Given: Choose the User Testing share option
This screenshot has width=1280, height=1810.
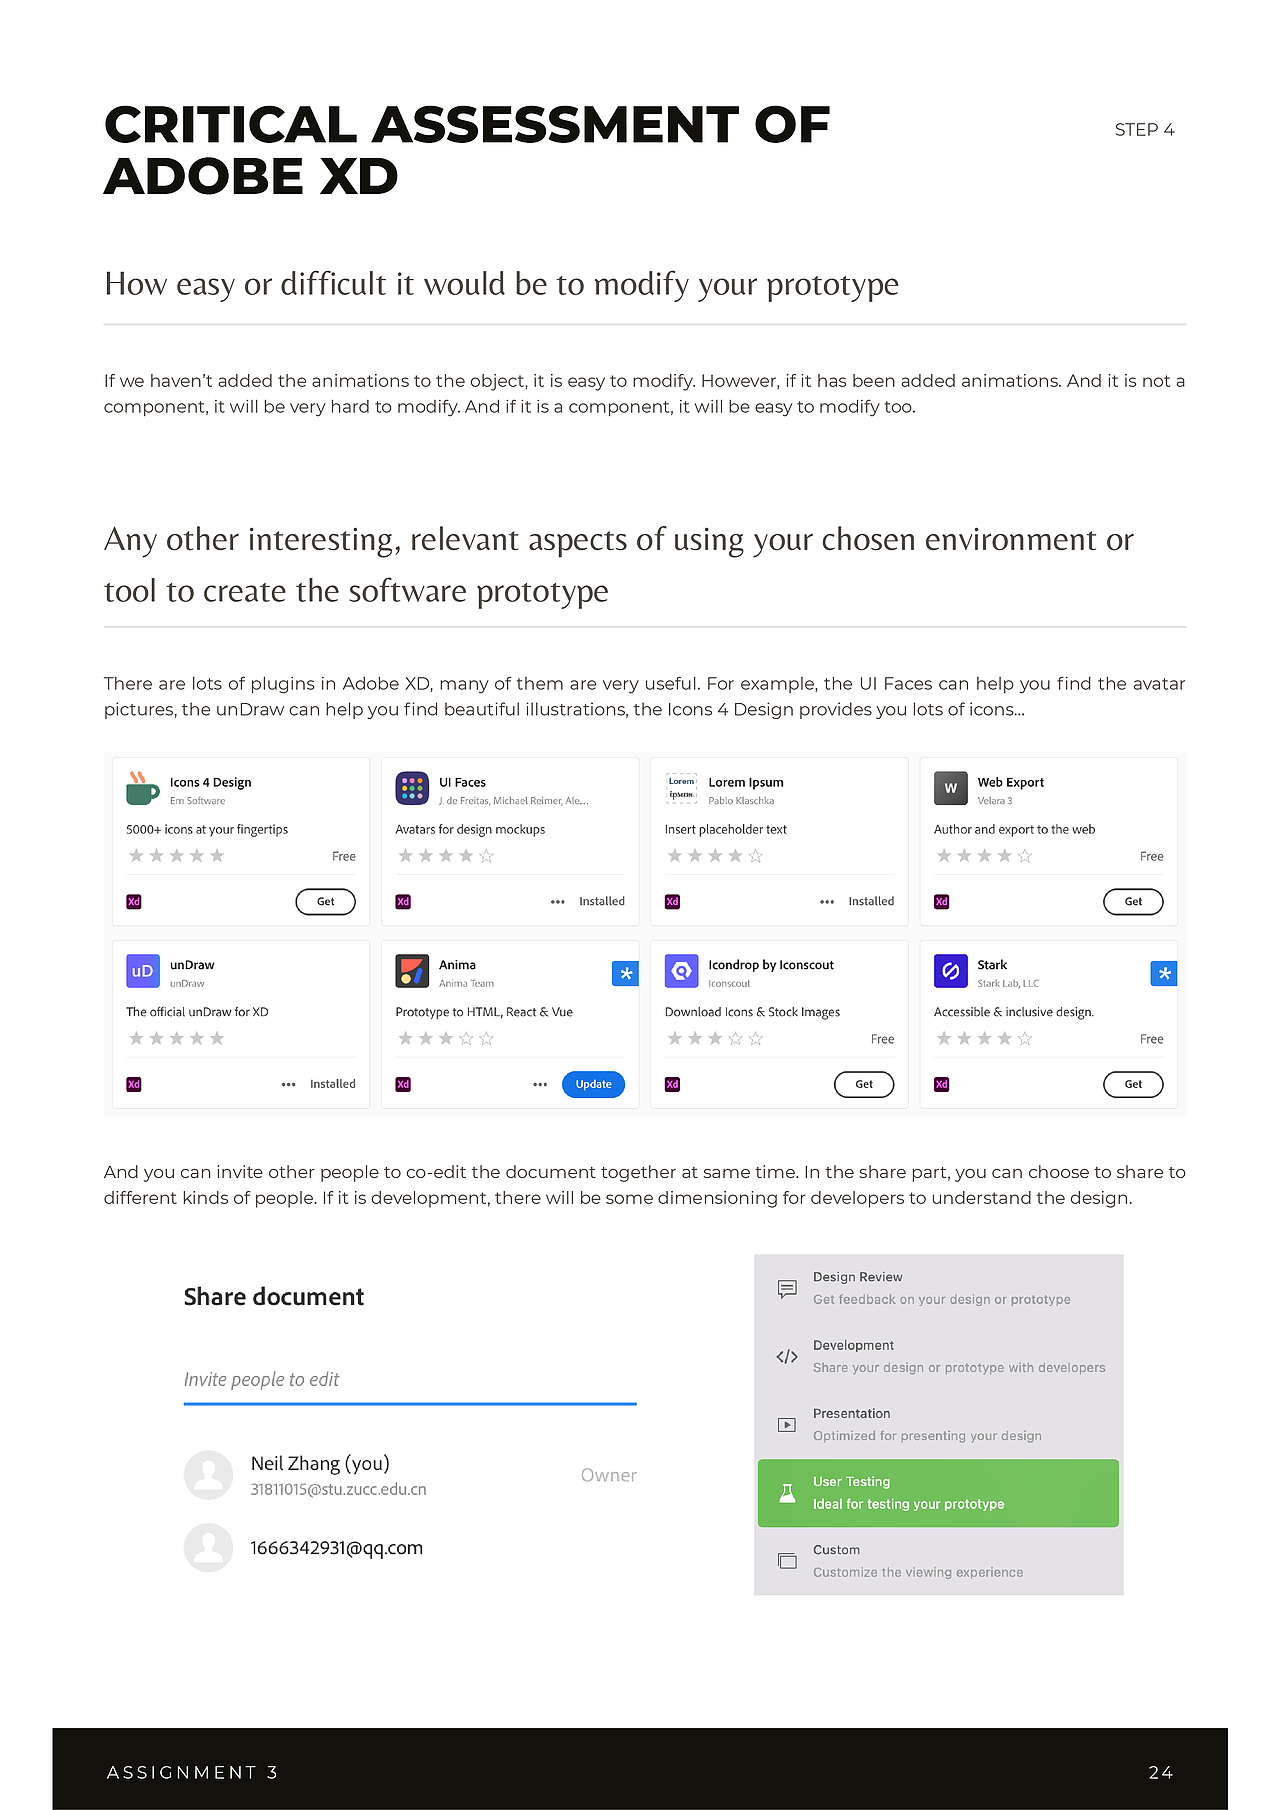Looking at the screenshot, I should click(x=938, y=1493).
